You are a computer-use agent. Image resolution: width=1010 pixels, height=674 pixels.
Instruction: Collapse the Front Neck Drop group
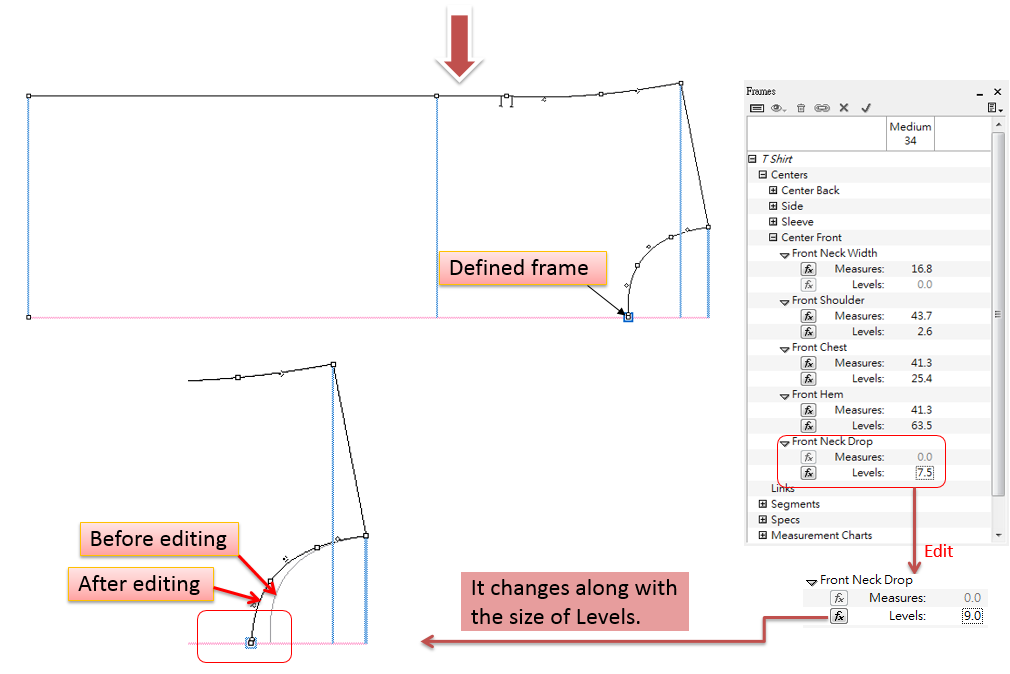785,442
